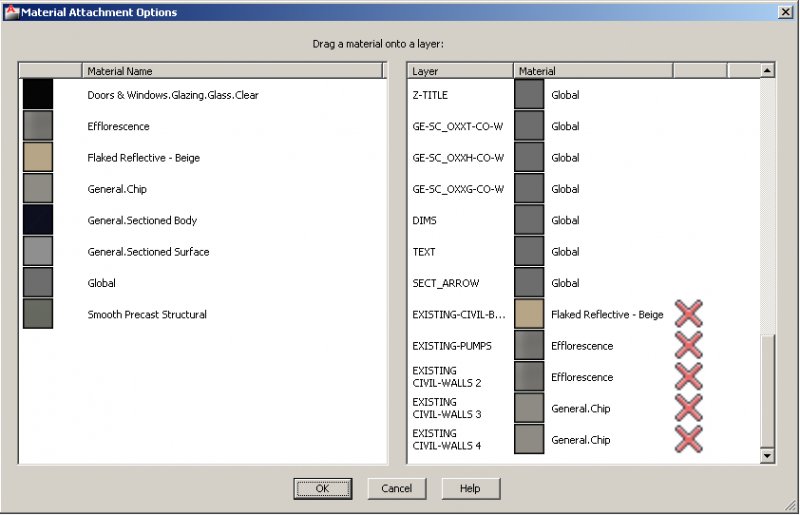This screenshot has height=515, width=800.
Task: Click the Cancel button
Action: [396, 489]
